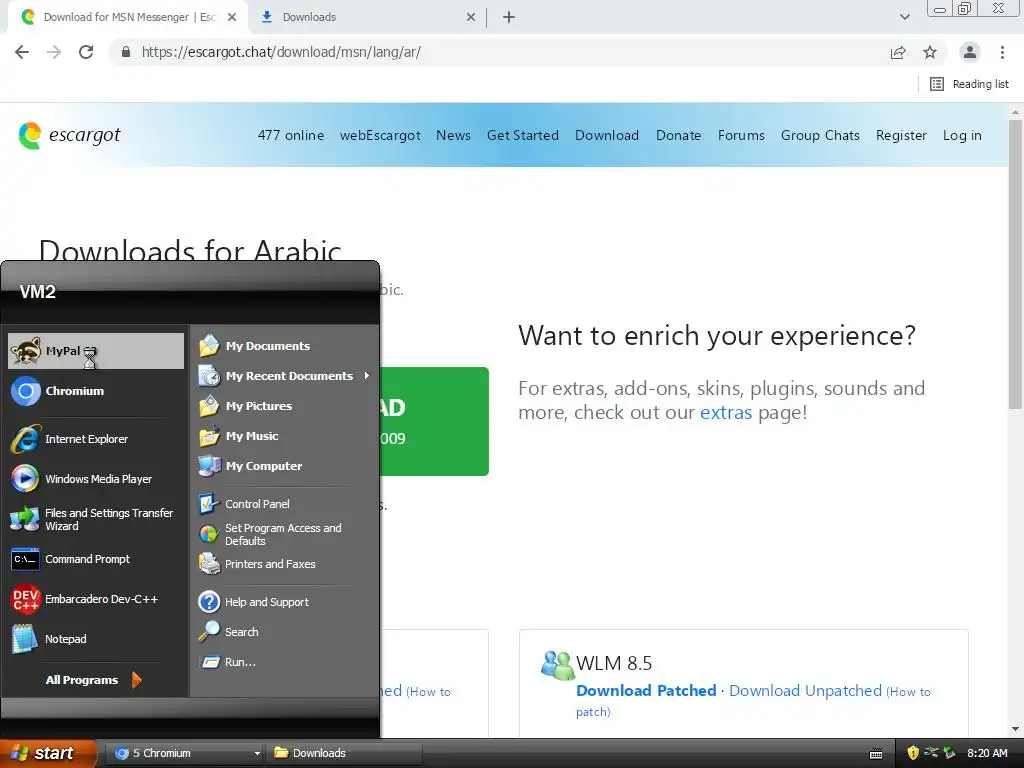This screenshot has height=768, width=1024.
Task: Click the Windows start button
Action: [48, 753]
